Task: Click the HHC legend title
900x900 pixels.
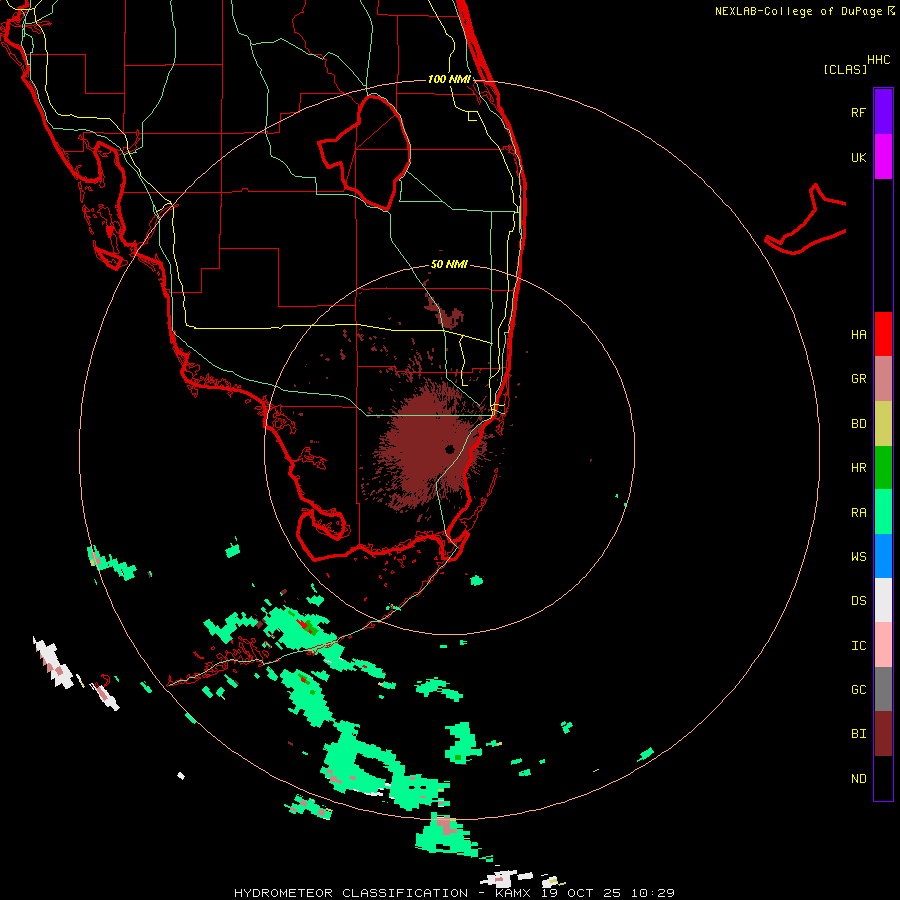Action: [x=878, y=60]
